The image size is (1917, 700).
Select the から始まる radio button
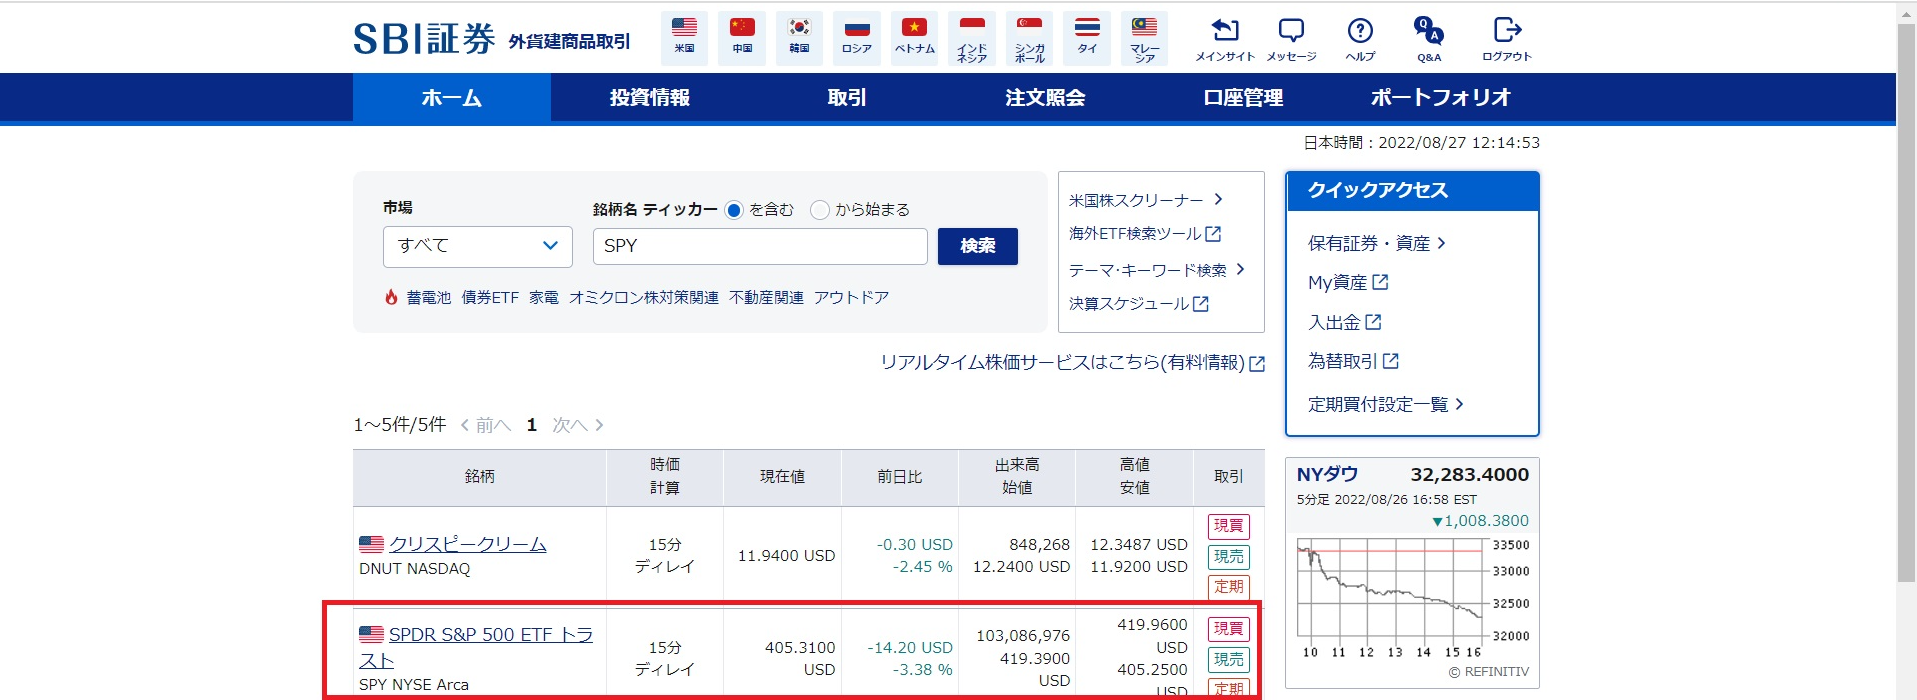tap(820, 210)
